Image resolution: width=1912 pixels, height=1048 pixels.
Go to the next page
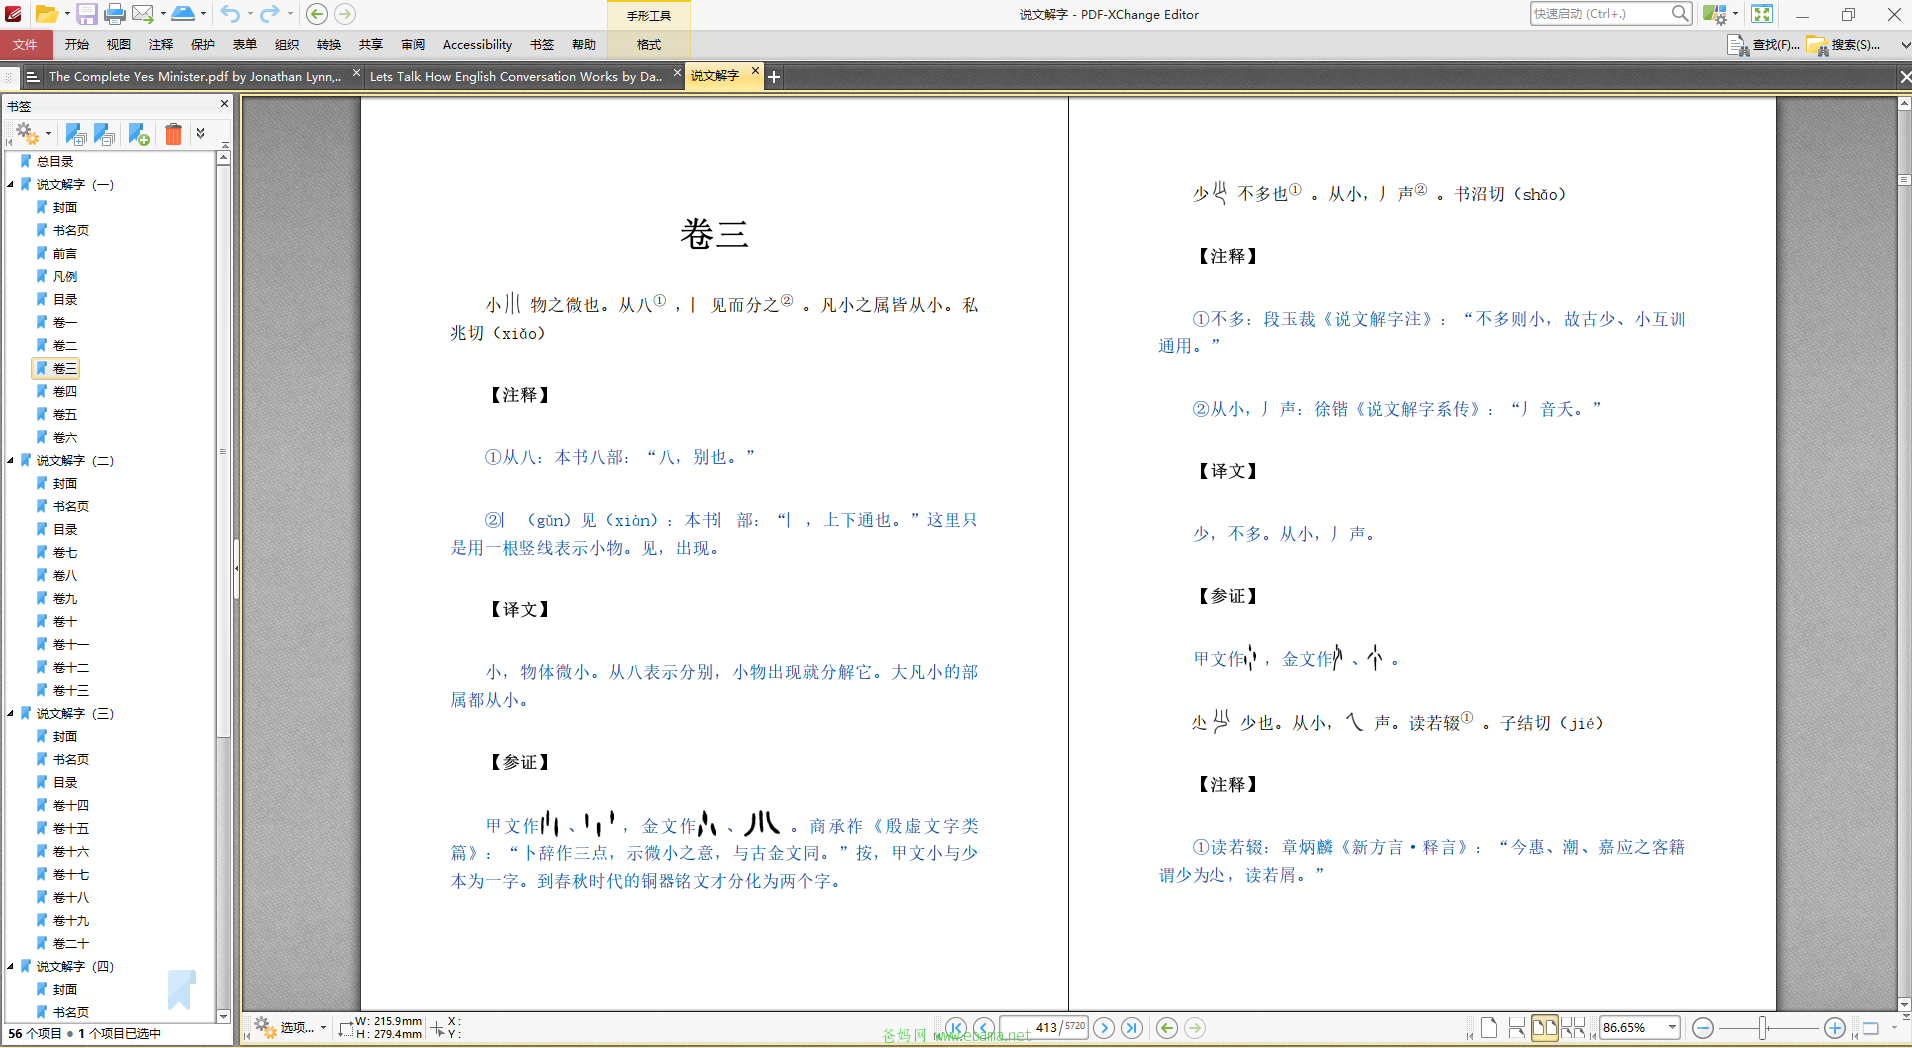[x=1104, y=1028]
